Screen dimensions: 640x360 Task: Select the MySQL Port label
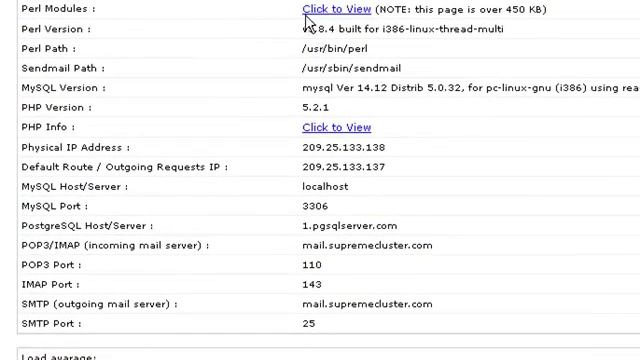point(54,207)
